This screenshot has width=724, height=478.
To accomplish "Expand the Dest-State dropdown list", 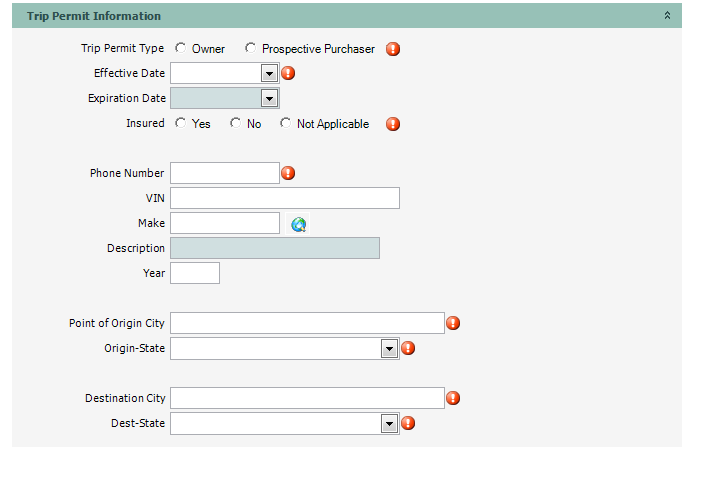I will pyautogui.click(x=389, y=423).
